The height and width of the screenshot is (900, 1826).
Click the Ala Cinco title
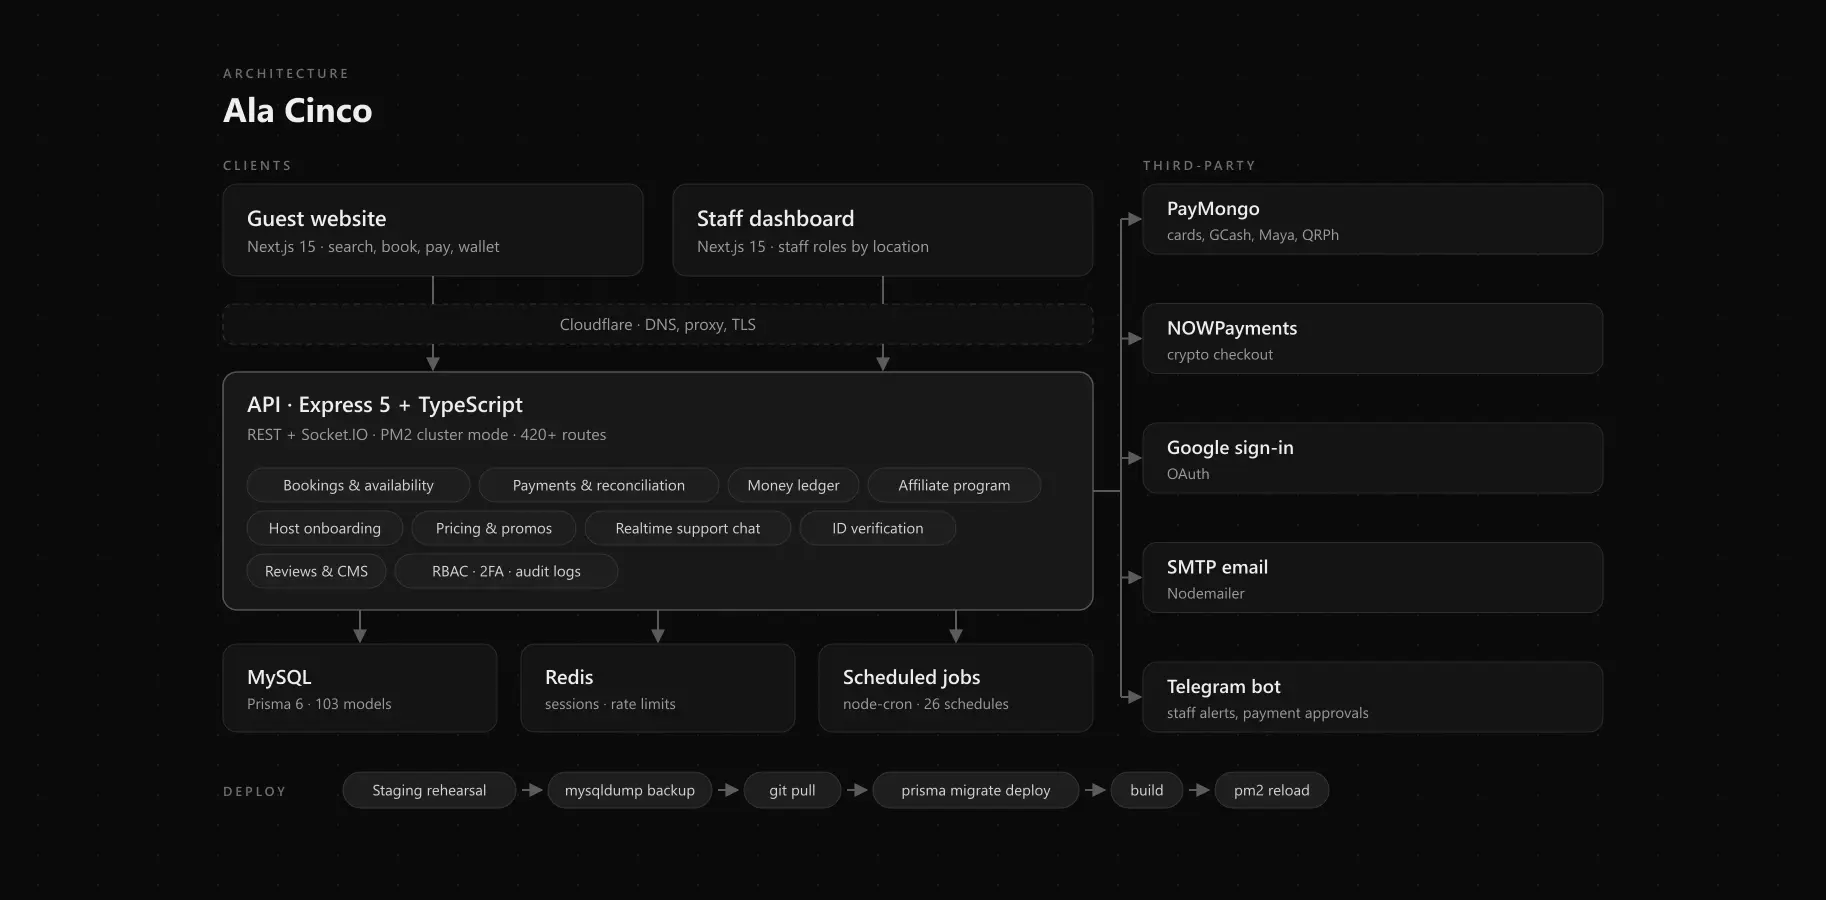(298, 110)
